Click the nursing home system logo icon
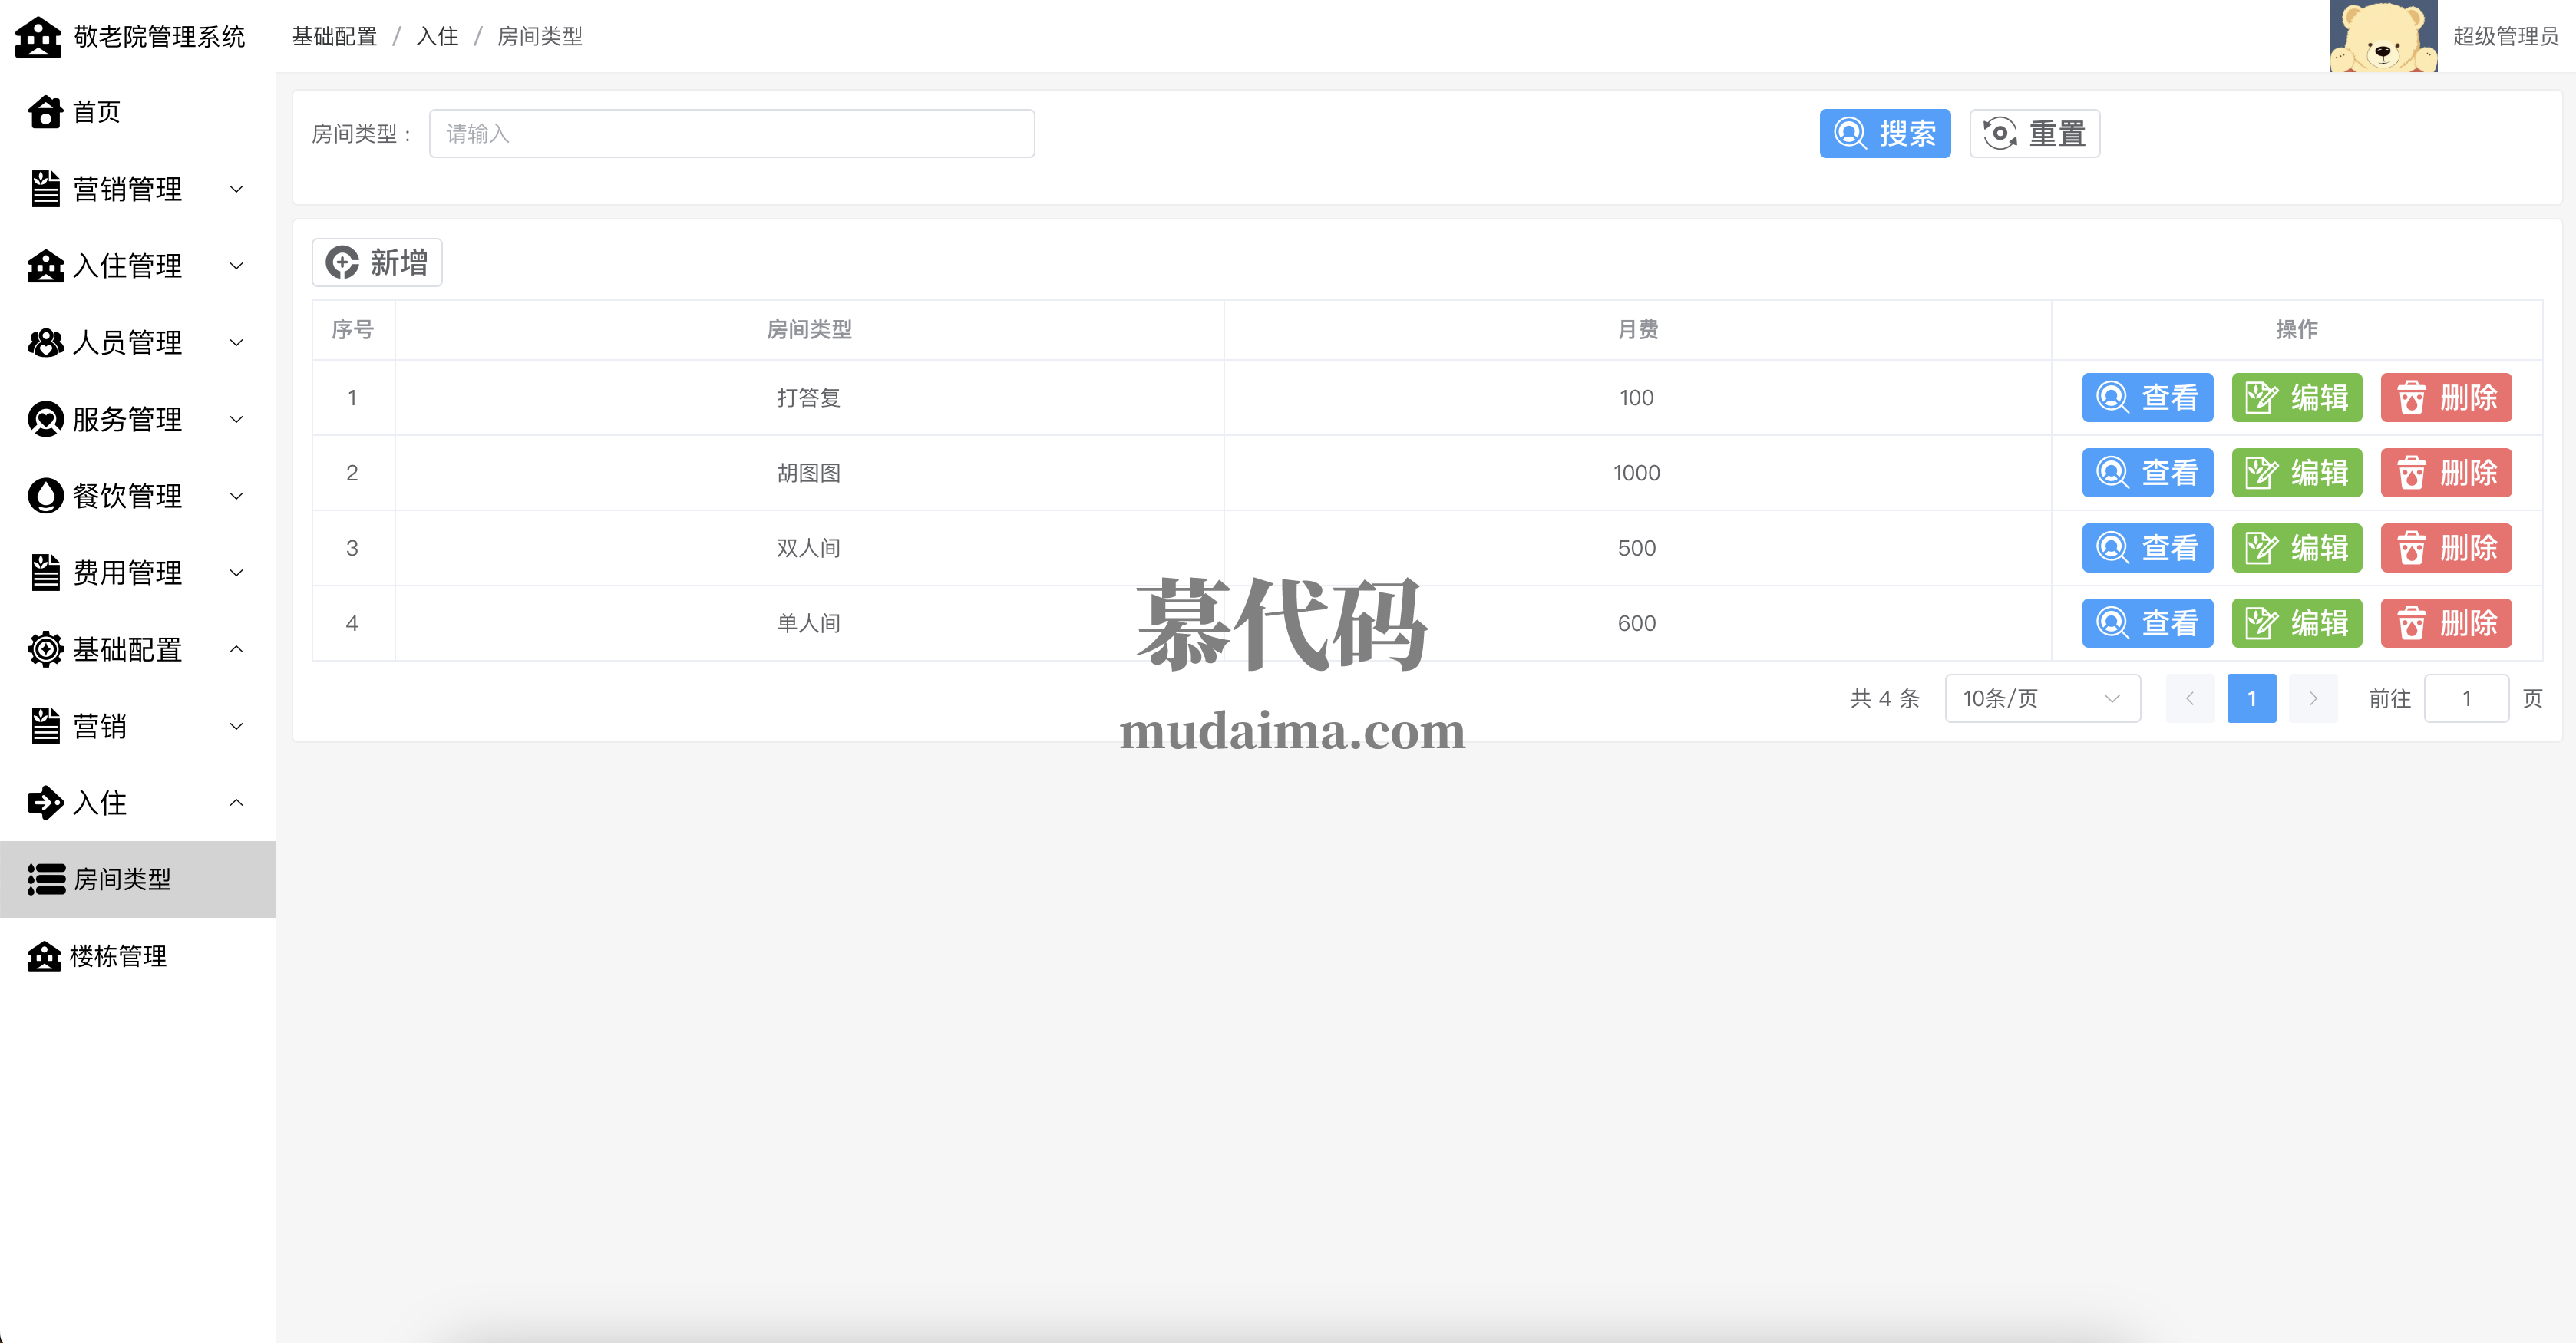This screenshot has width=2576, height=1343. click(38, 37)
